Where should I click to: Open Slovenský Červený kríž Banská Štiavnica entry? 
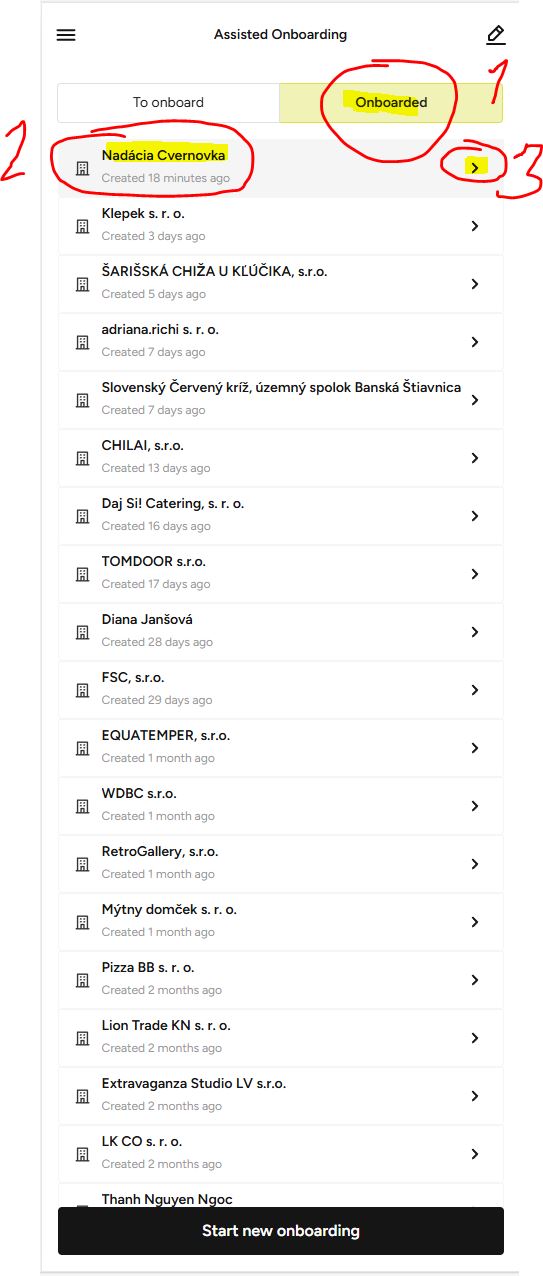(x=281, y=400)
